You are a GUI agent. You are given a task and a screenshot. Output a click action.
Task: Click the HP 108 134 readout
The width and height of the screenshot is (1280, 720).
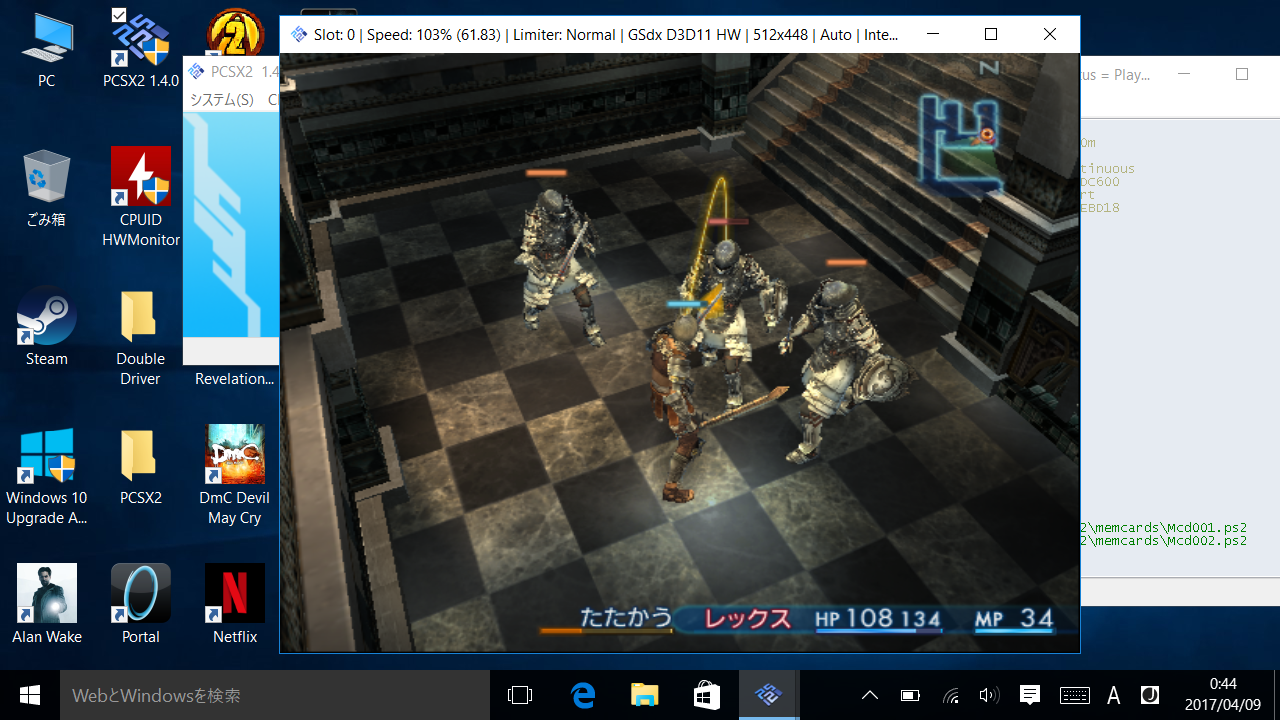click(x=877, y=619)
